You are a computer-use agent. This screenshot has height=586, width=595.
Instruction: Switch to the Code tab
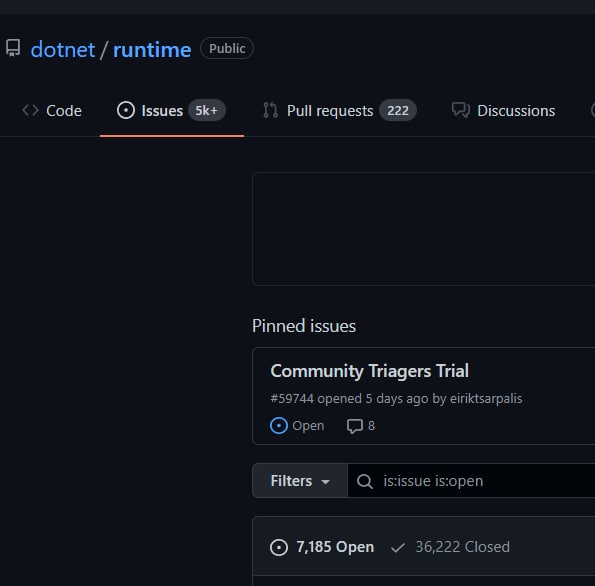coord(52,111)
